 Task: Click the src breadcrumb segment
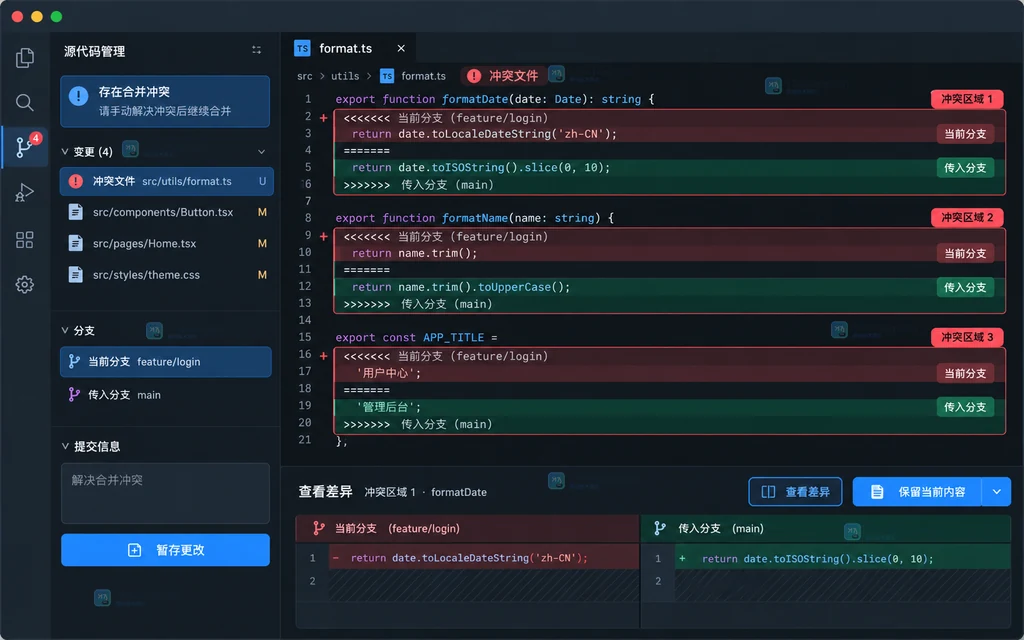click(304, 76)
